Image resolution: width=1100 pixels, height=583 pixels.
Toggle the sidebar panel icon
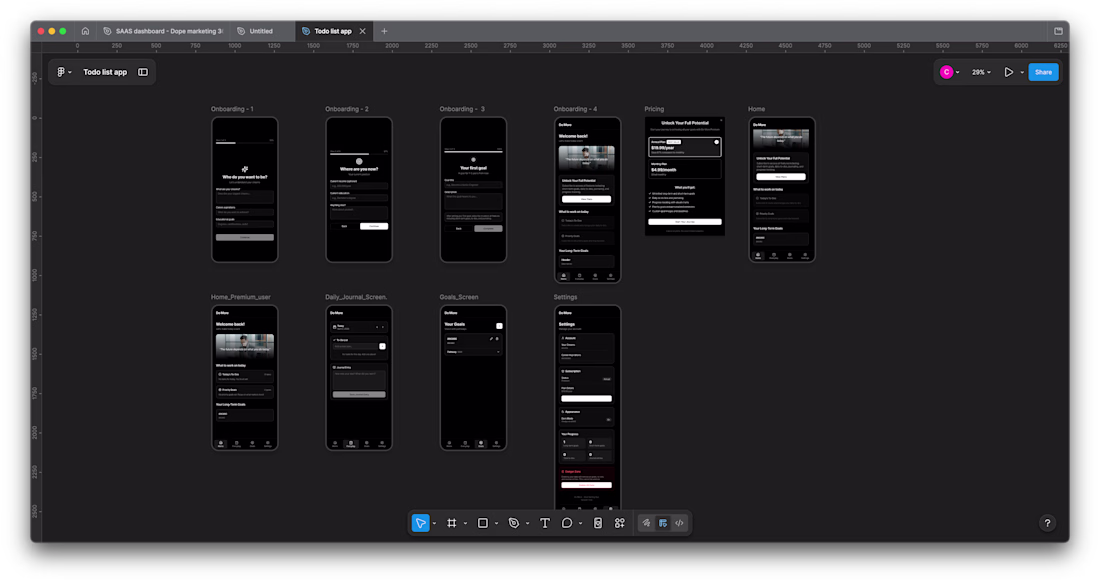tap(143, 72)
